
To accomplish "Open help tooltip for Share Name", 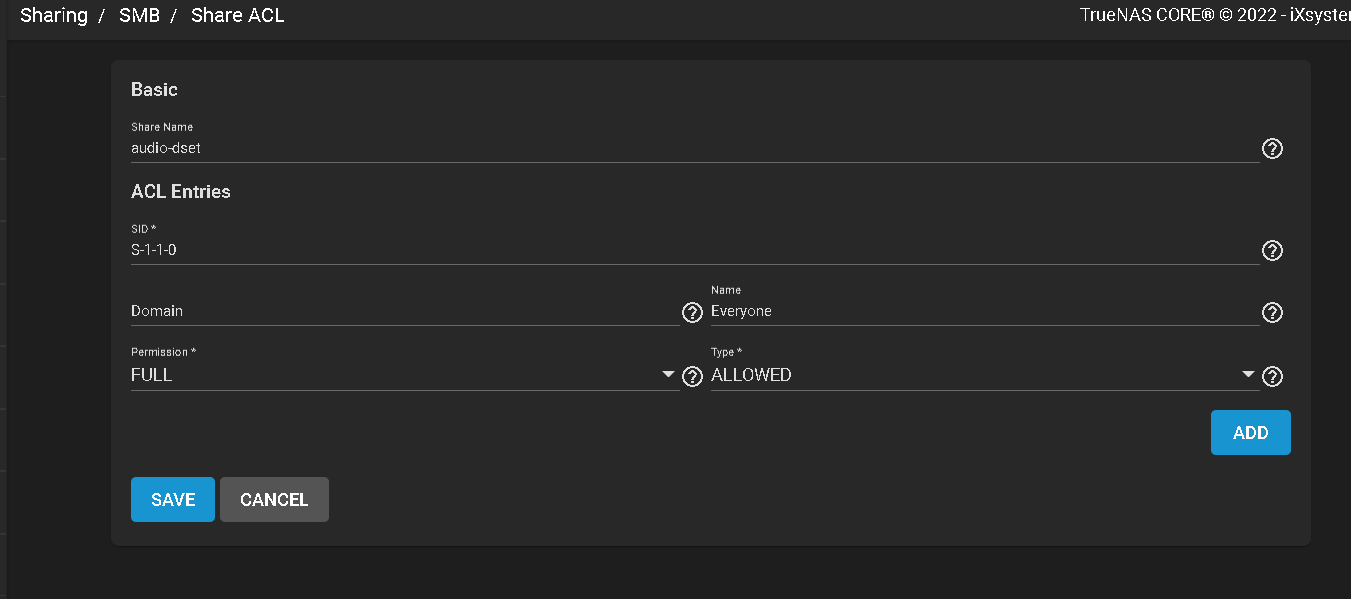I will click(x=1272, y=149).
